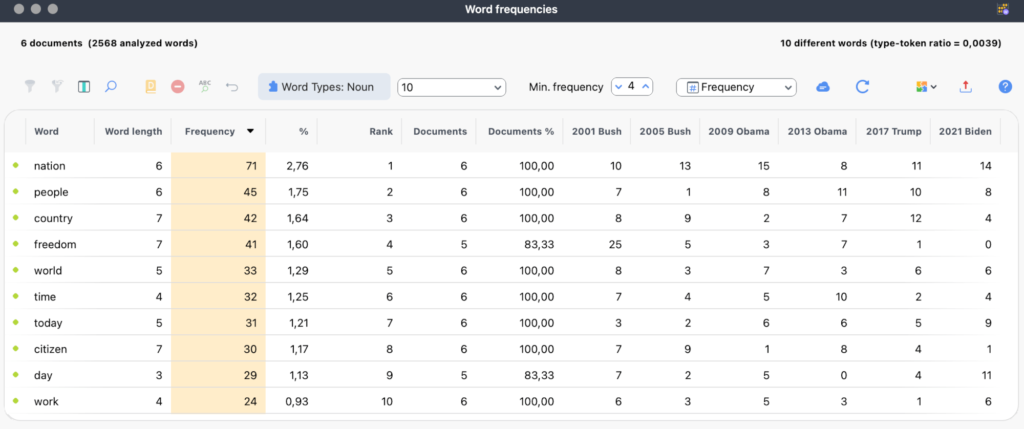Select the word "time" in the table
The image size is (1024, 429).
point(45,296)
